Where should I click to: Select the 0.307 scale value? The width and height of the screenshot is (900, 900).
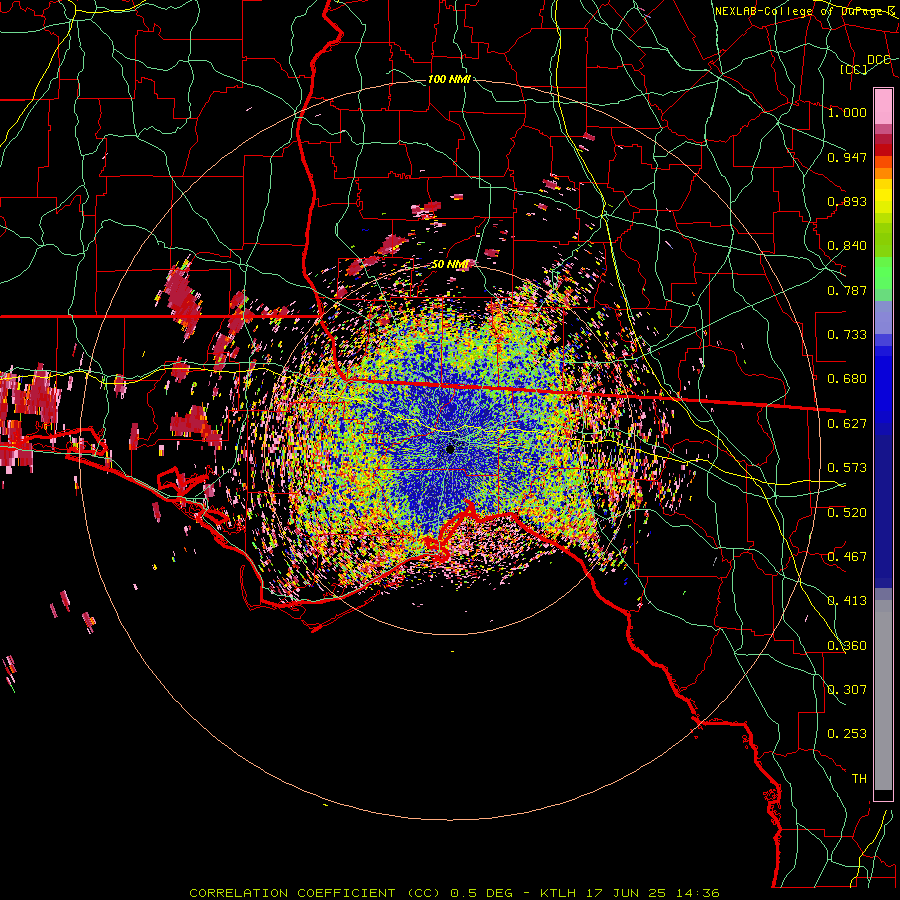tap(847, 690)
